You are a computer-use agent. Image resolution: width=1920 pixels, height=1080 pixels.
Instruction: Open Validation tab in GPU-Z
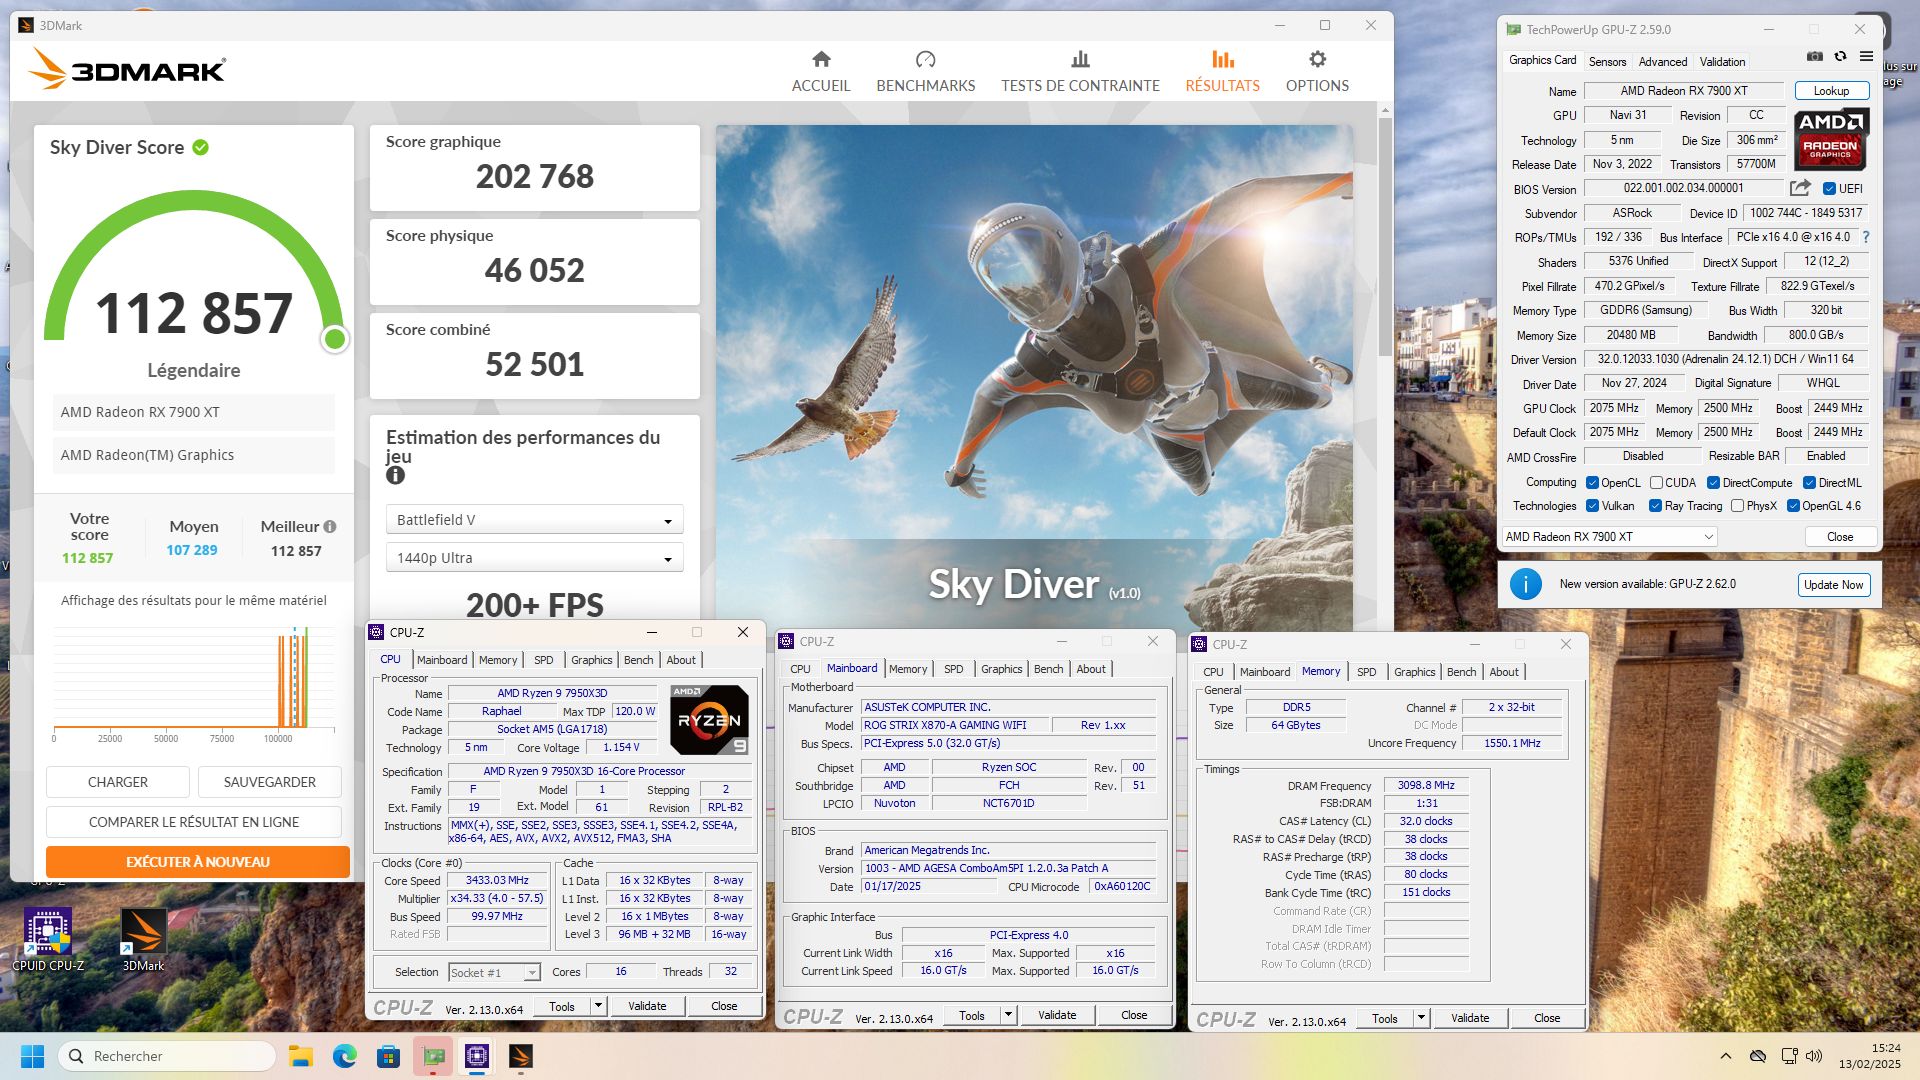coord(1722,61)
